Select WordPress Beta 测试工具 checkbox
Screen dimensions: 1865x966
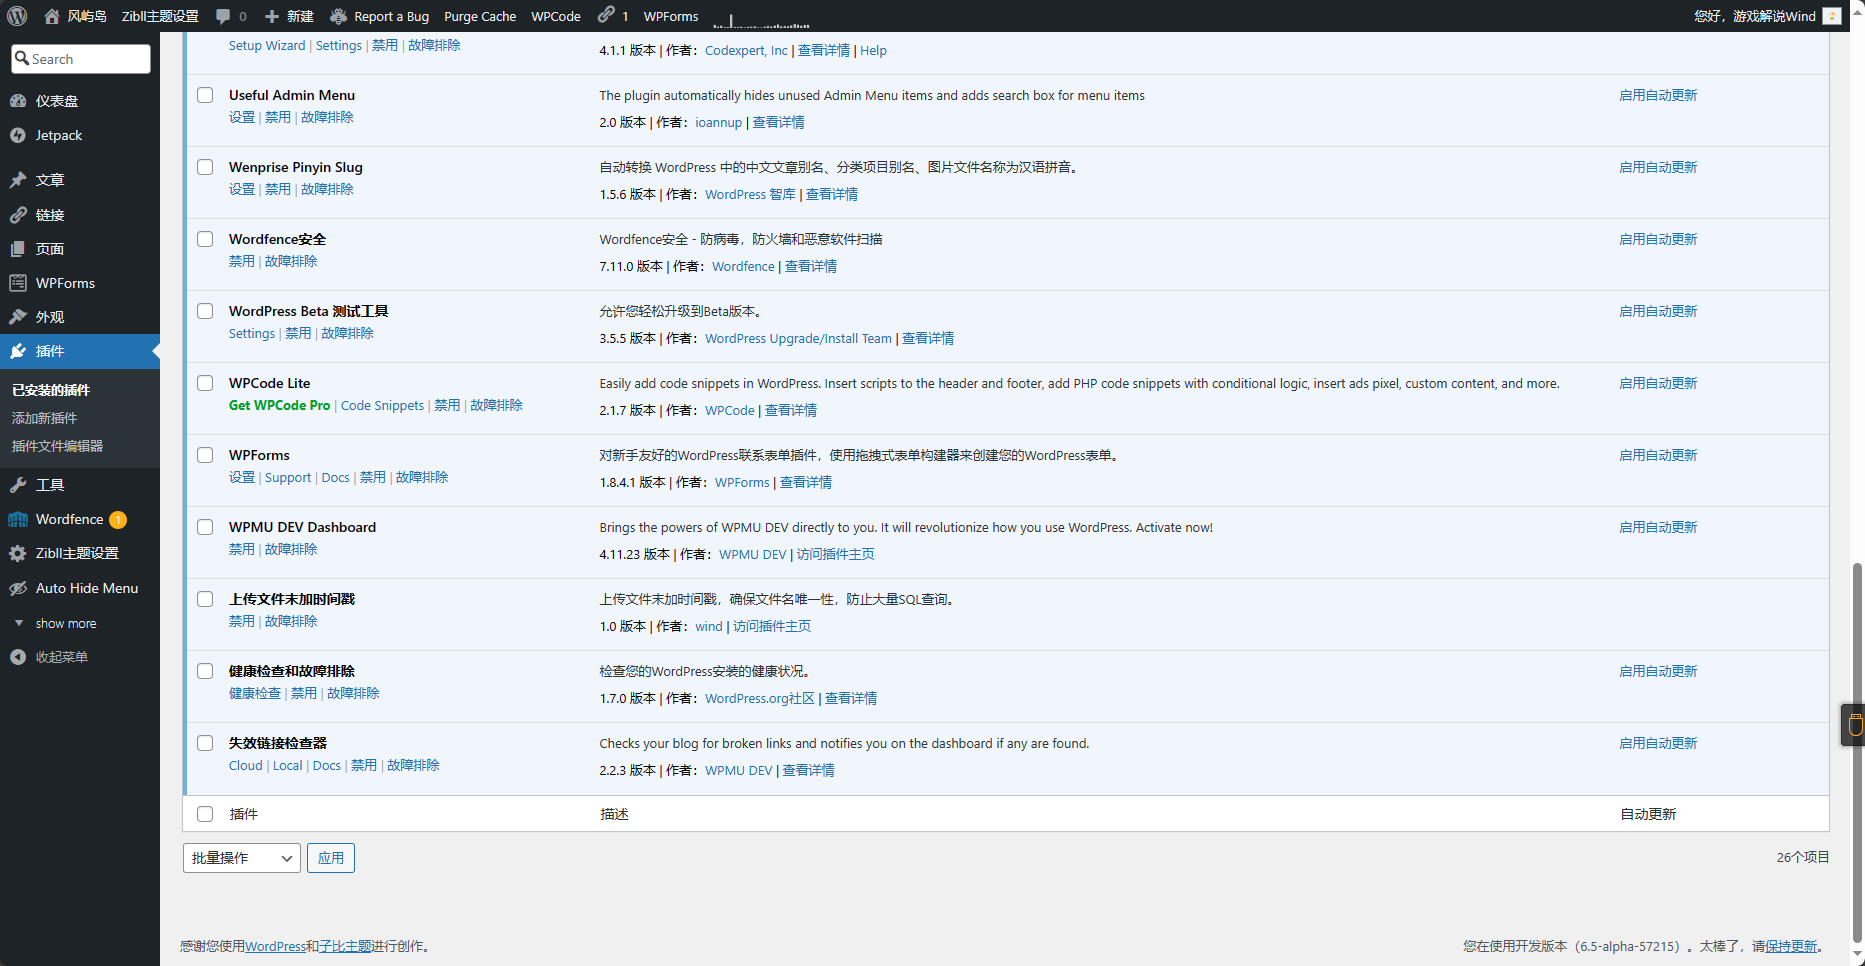coord(205,311)
